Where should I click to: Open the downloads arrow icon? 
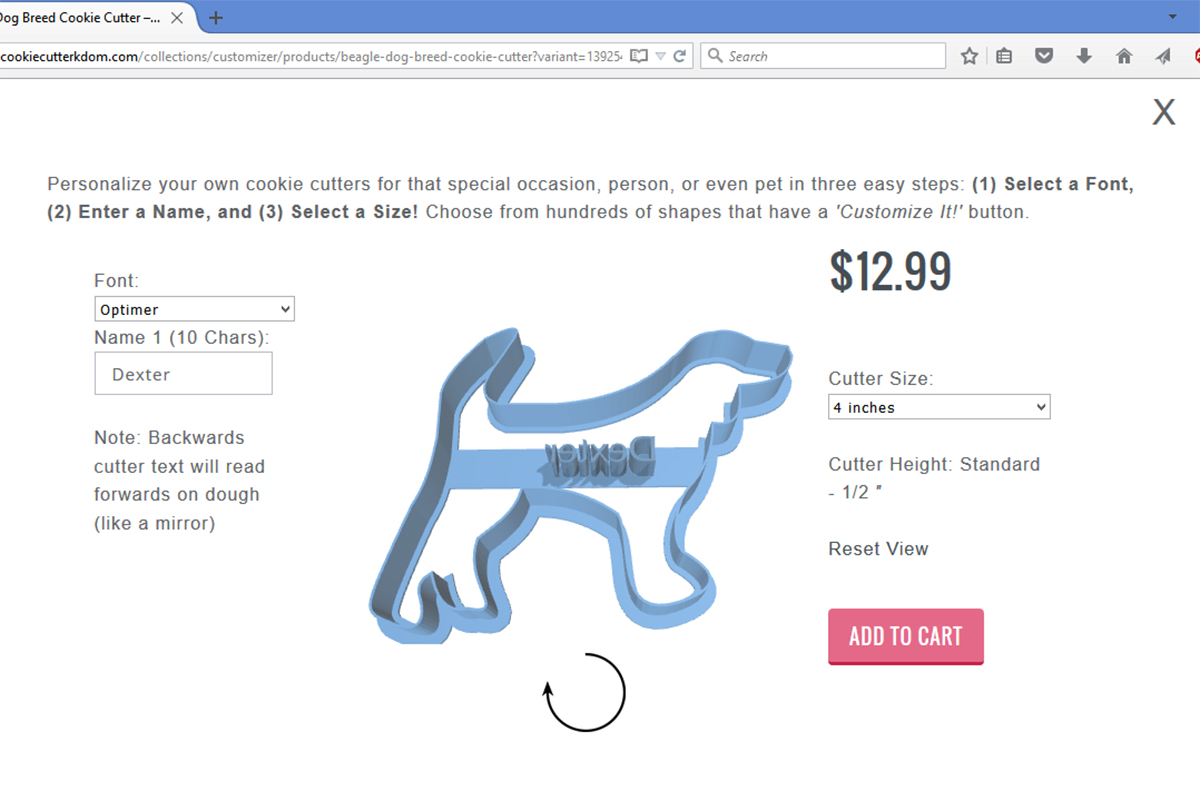click(1084, 56)
